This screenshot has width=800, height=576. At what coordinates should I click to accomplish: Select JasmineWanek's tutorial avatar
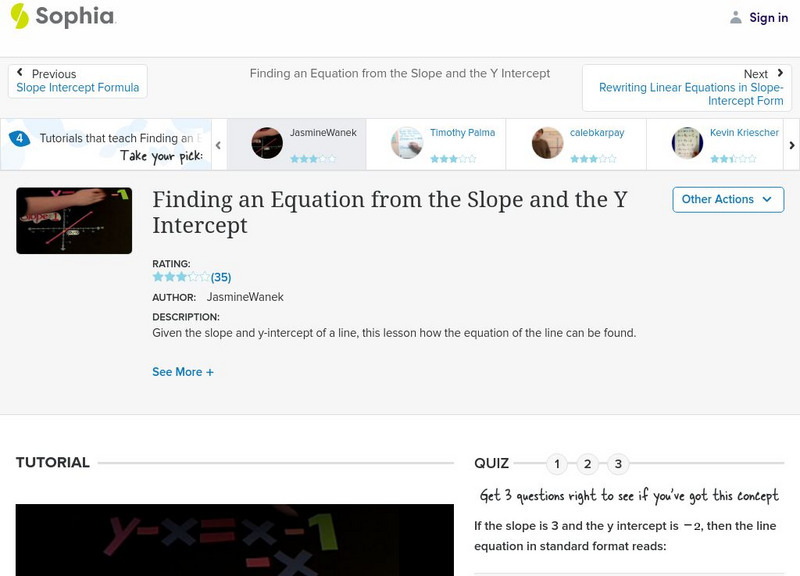tap(267, 143)
